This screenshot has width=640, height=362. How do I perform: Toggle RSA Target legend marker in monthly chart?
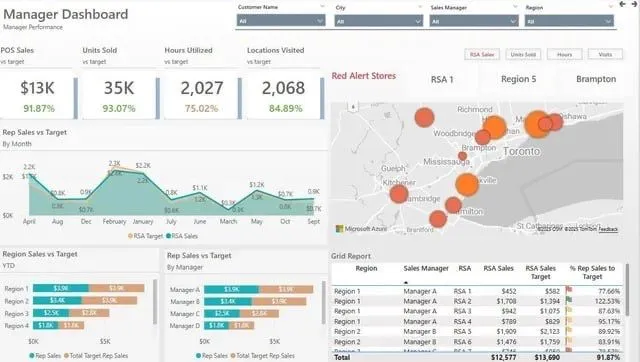130,236
